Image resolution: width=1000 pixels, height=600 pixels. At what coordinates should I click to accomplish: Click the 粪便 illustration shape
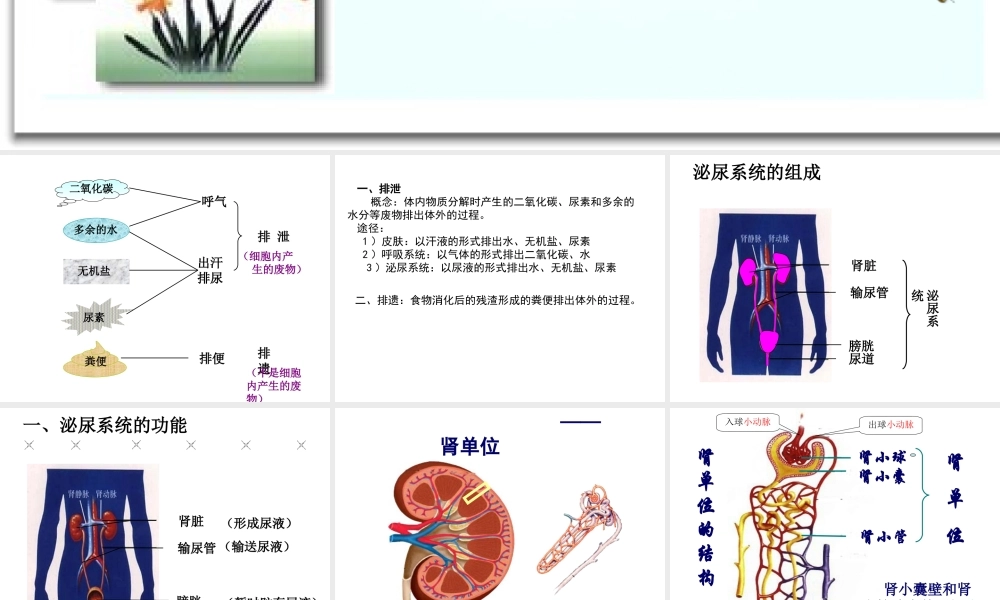click(x=95, y=359)
